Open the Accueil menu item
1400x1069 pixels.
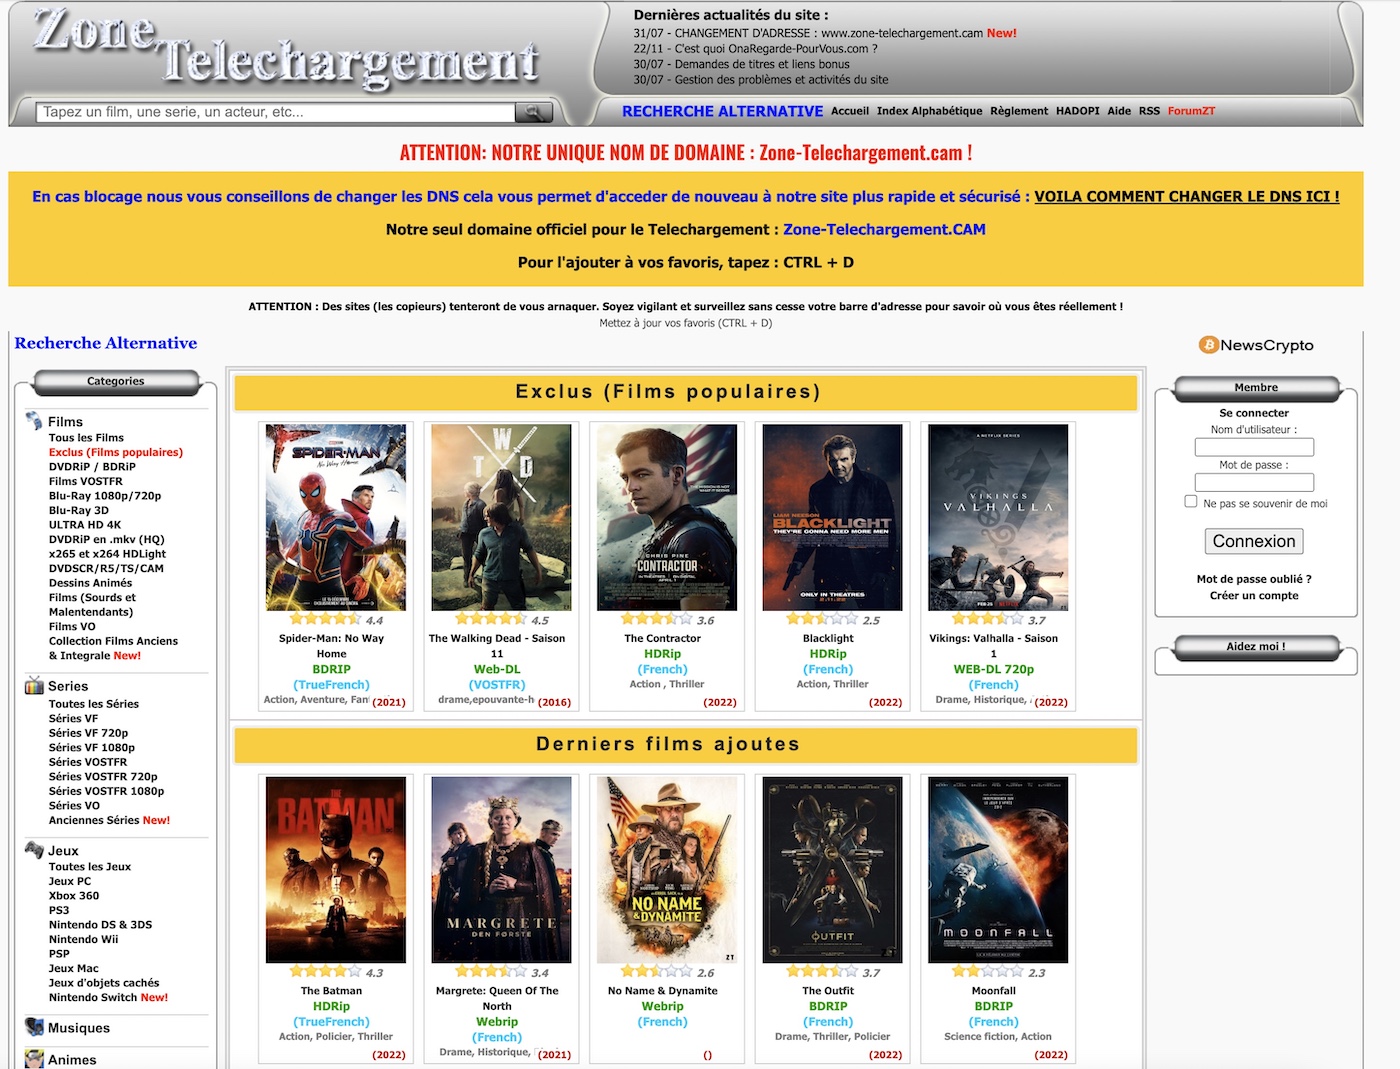point(850,111)
